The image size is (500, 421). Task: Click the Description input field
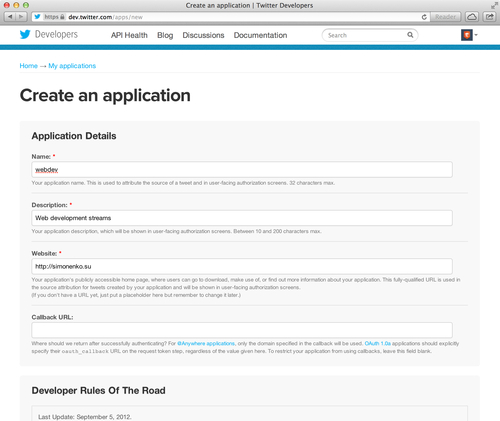pyautogui.click(x=242, y=218)
